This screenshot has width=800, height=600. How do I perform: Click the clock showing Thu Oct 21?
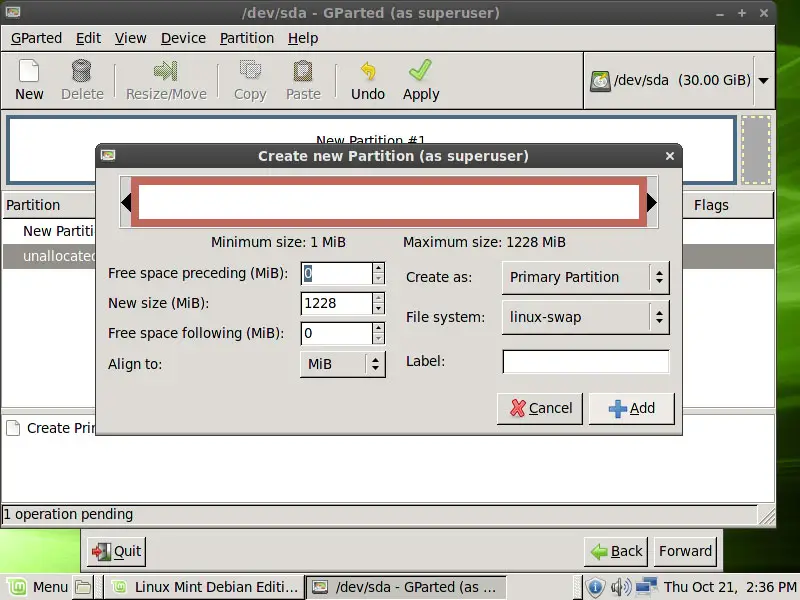pyautogui.click(x=730, y=587)
